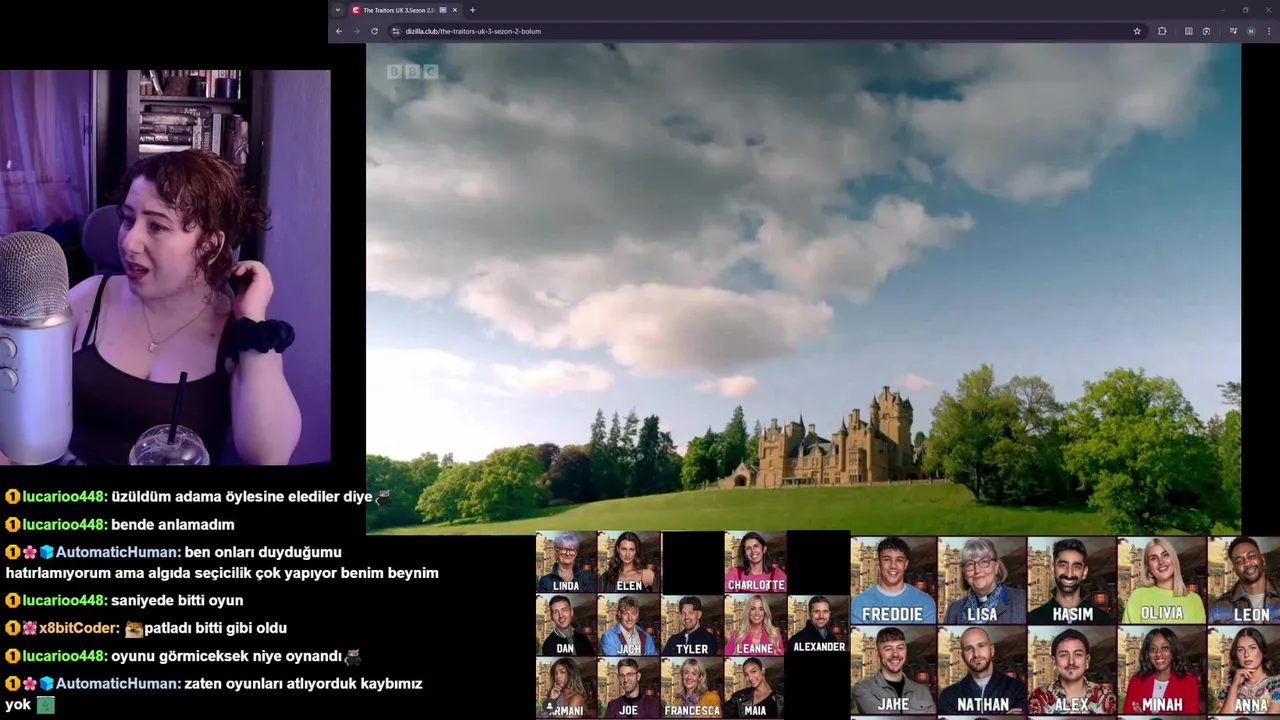Mute the tab via its audio indicator

click(x=443, y=10)
